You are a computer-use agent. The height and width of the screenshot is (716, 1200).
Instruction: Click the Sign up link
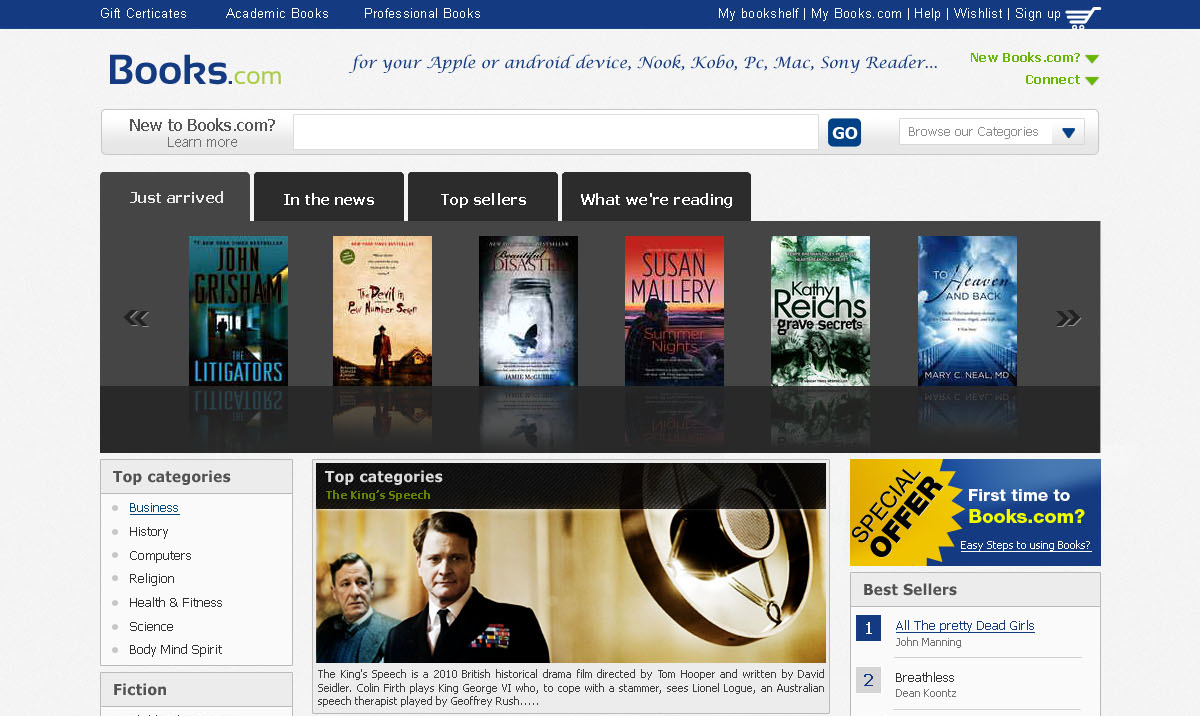click(x=1038, y=14)
